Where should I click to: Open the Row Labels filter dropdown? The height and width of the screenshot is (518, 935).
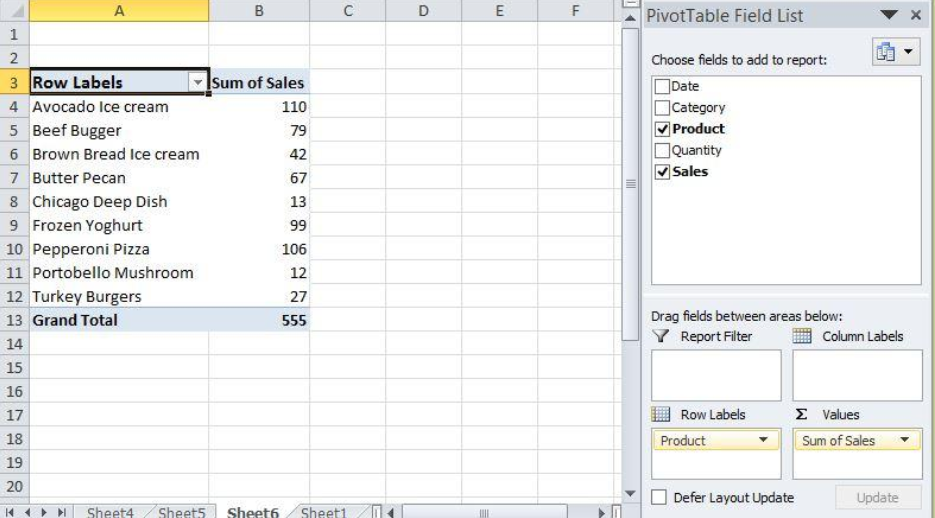[x=197, y=83]
